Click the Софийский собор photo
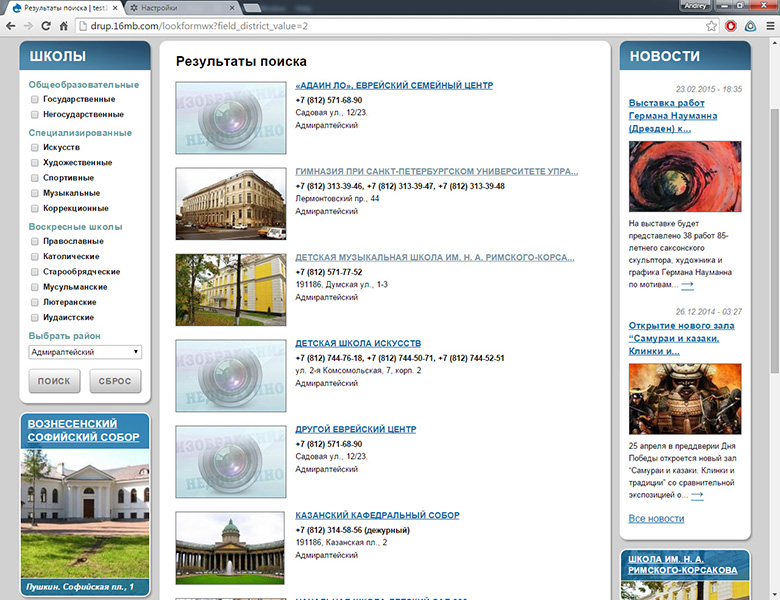Viewport: 780px width, 600px height. [85, 514]
